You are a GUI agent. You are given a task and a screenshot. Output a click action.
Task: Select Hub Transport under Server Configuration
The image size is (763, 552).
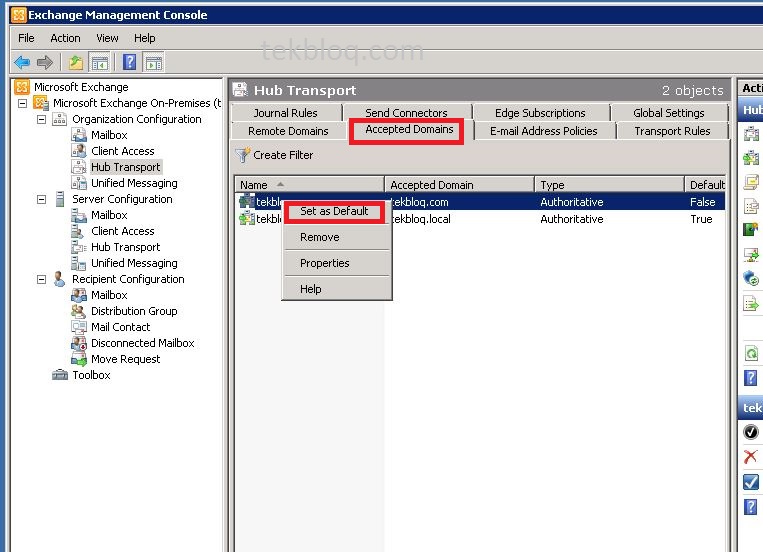pyautogui.click(x=126, y=247)
